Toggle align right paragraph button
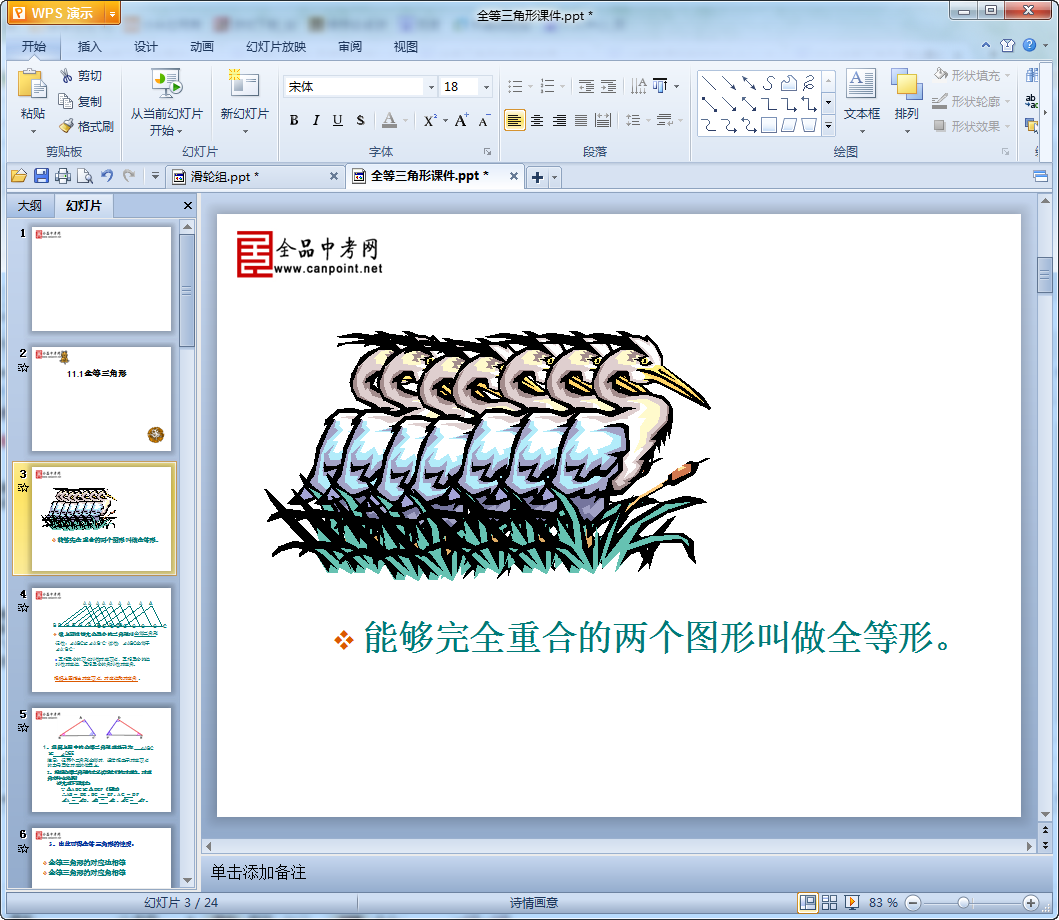 [x=559, y=120]
